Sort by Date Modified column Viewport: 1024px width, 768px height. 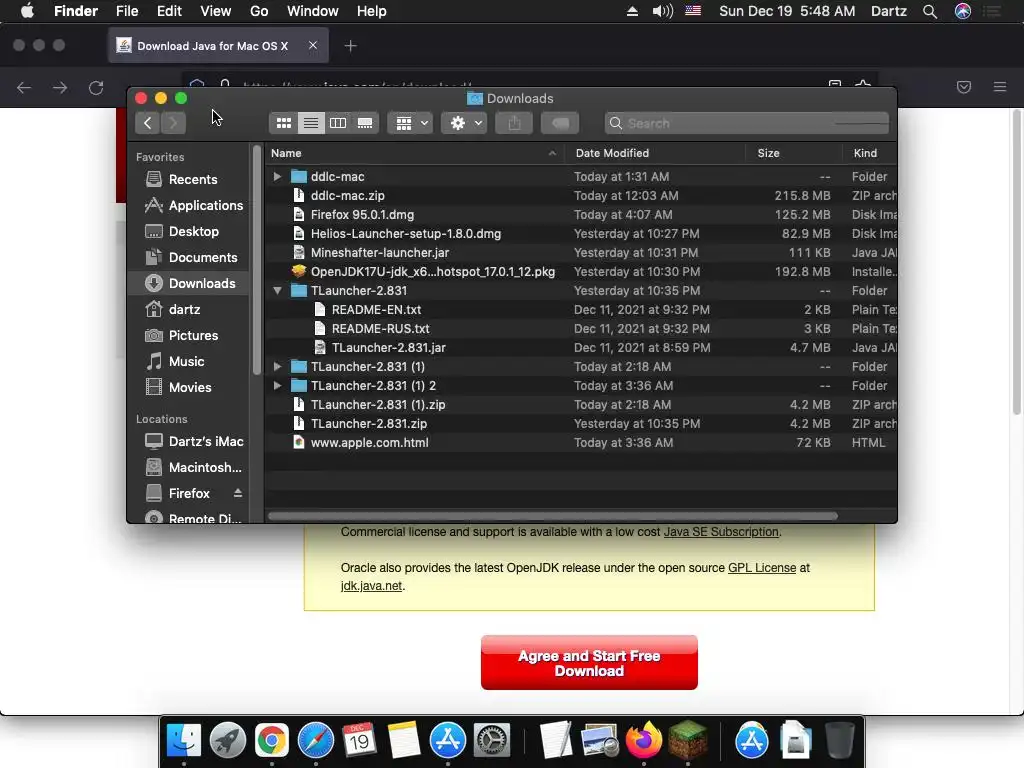click(655, 153)
